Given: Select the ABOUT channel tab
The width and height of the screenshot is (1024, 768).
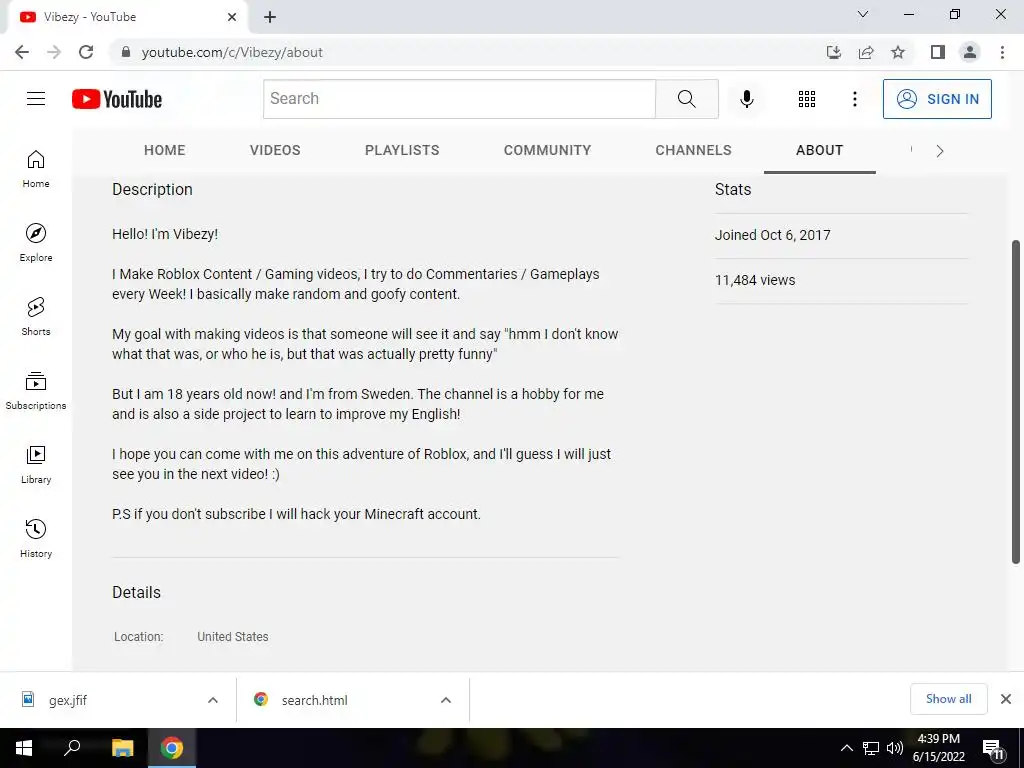Looking at the screenshot, I should tap(820, 150).
